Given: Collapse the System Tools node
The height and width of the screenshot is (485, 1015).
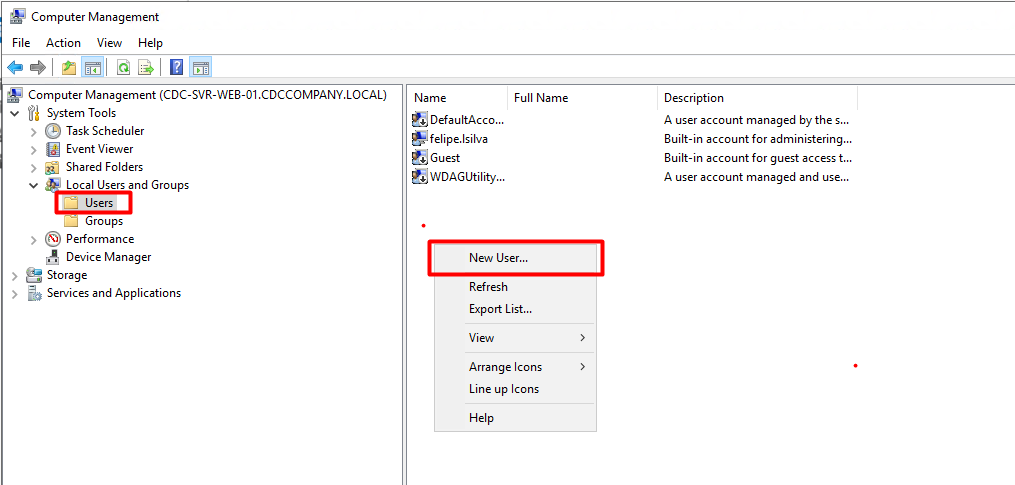Looking at the screenshot, I should [15, 113].
